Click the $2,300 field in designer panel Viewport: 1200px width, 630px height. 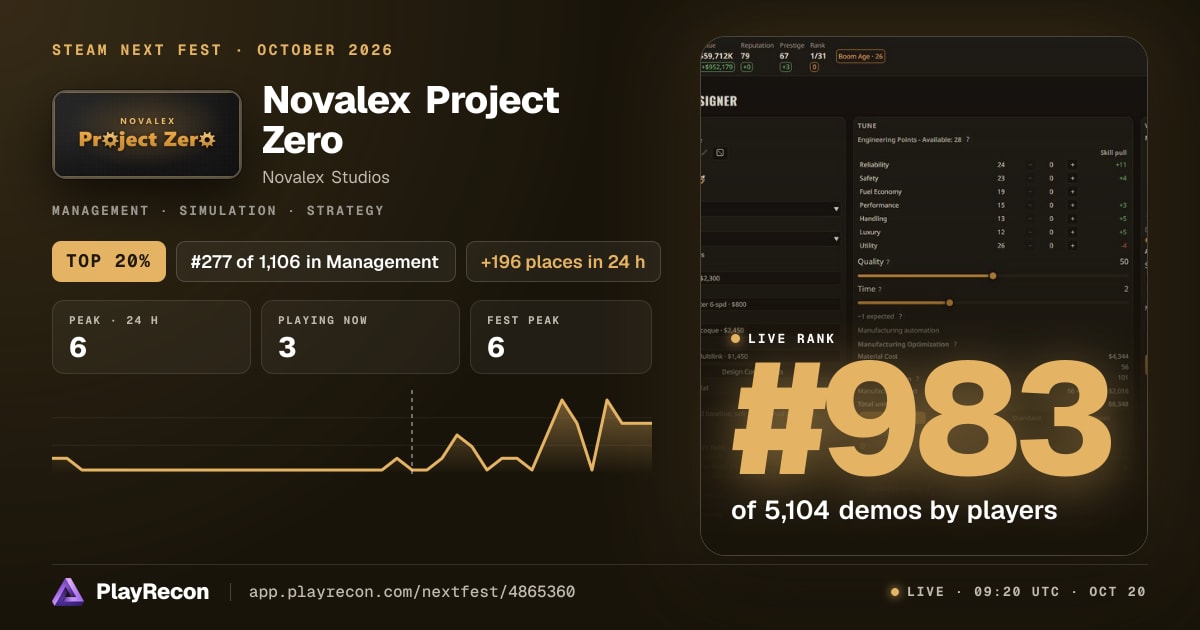pos(770,278)
